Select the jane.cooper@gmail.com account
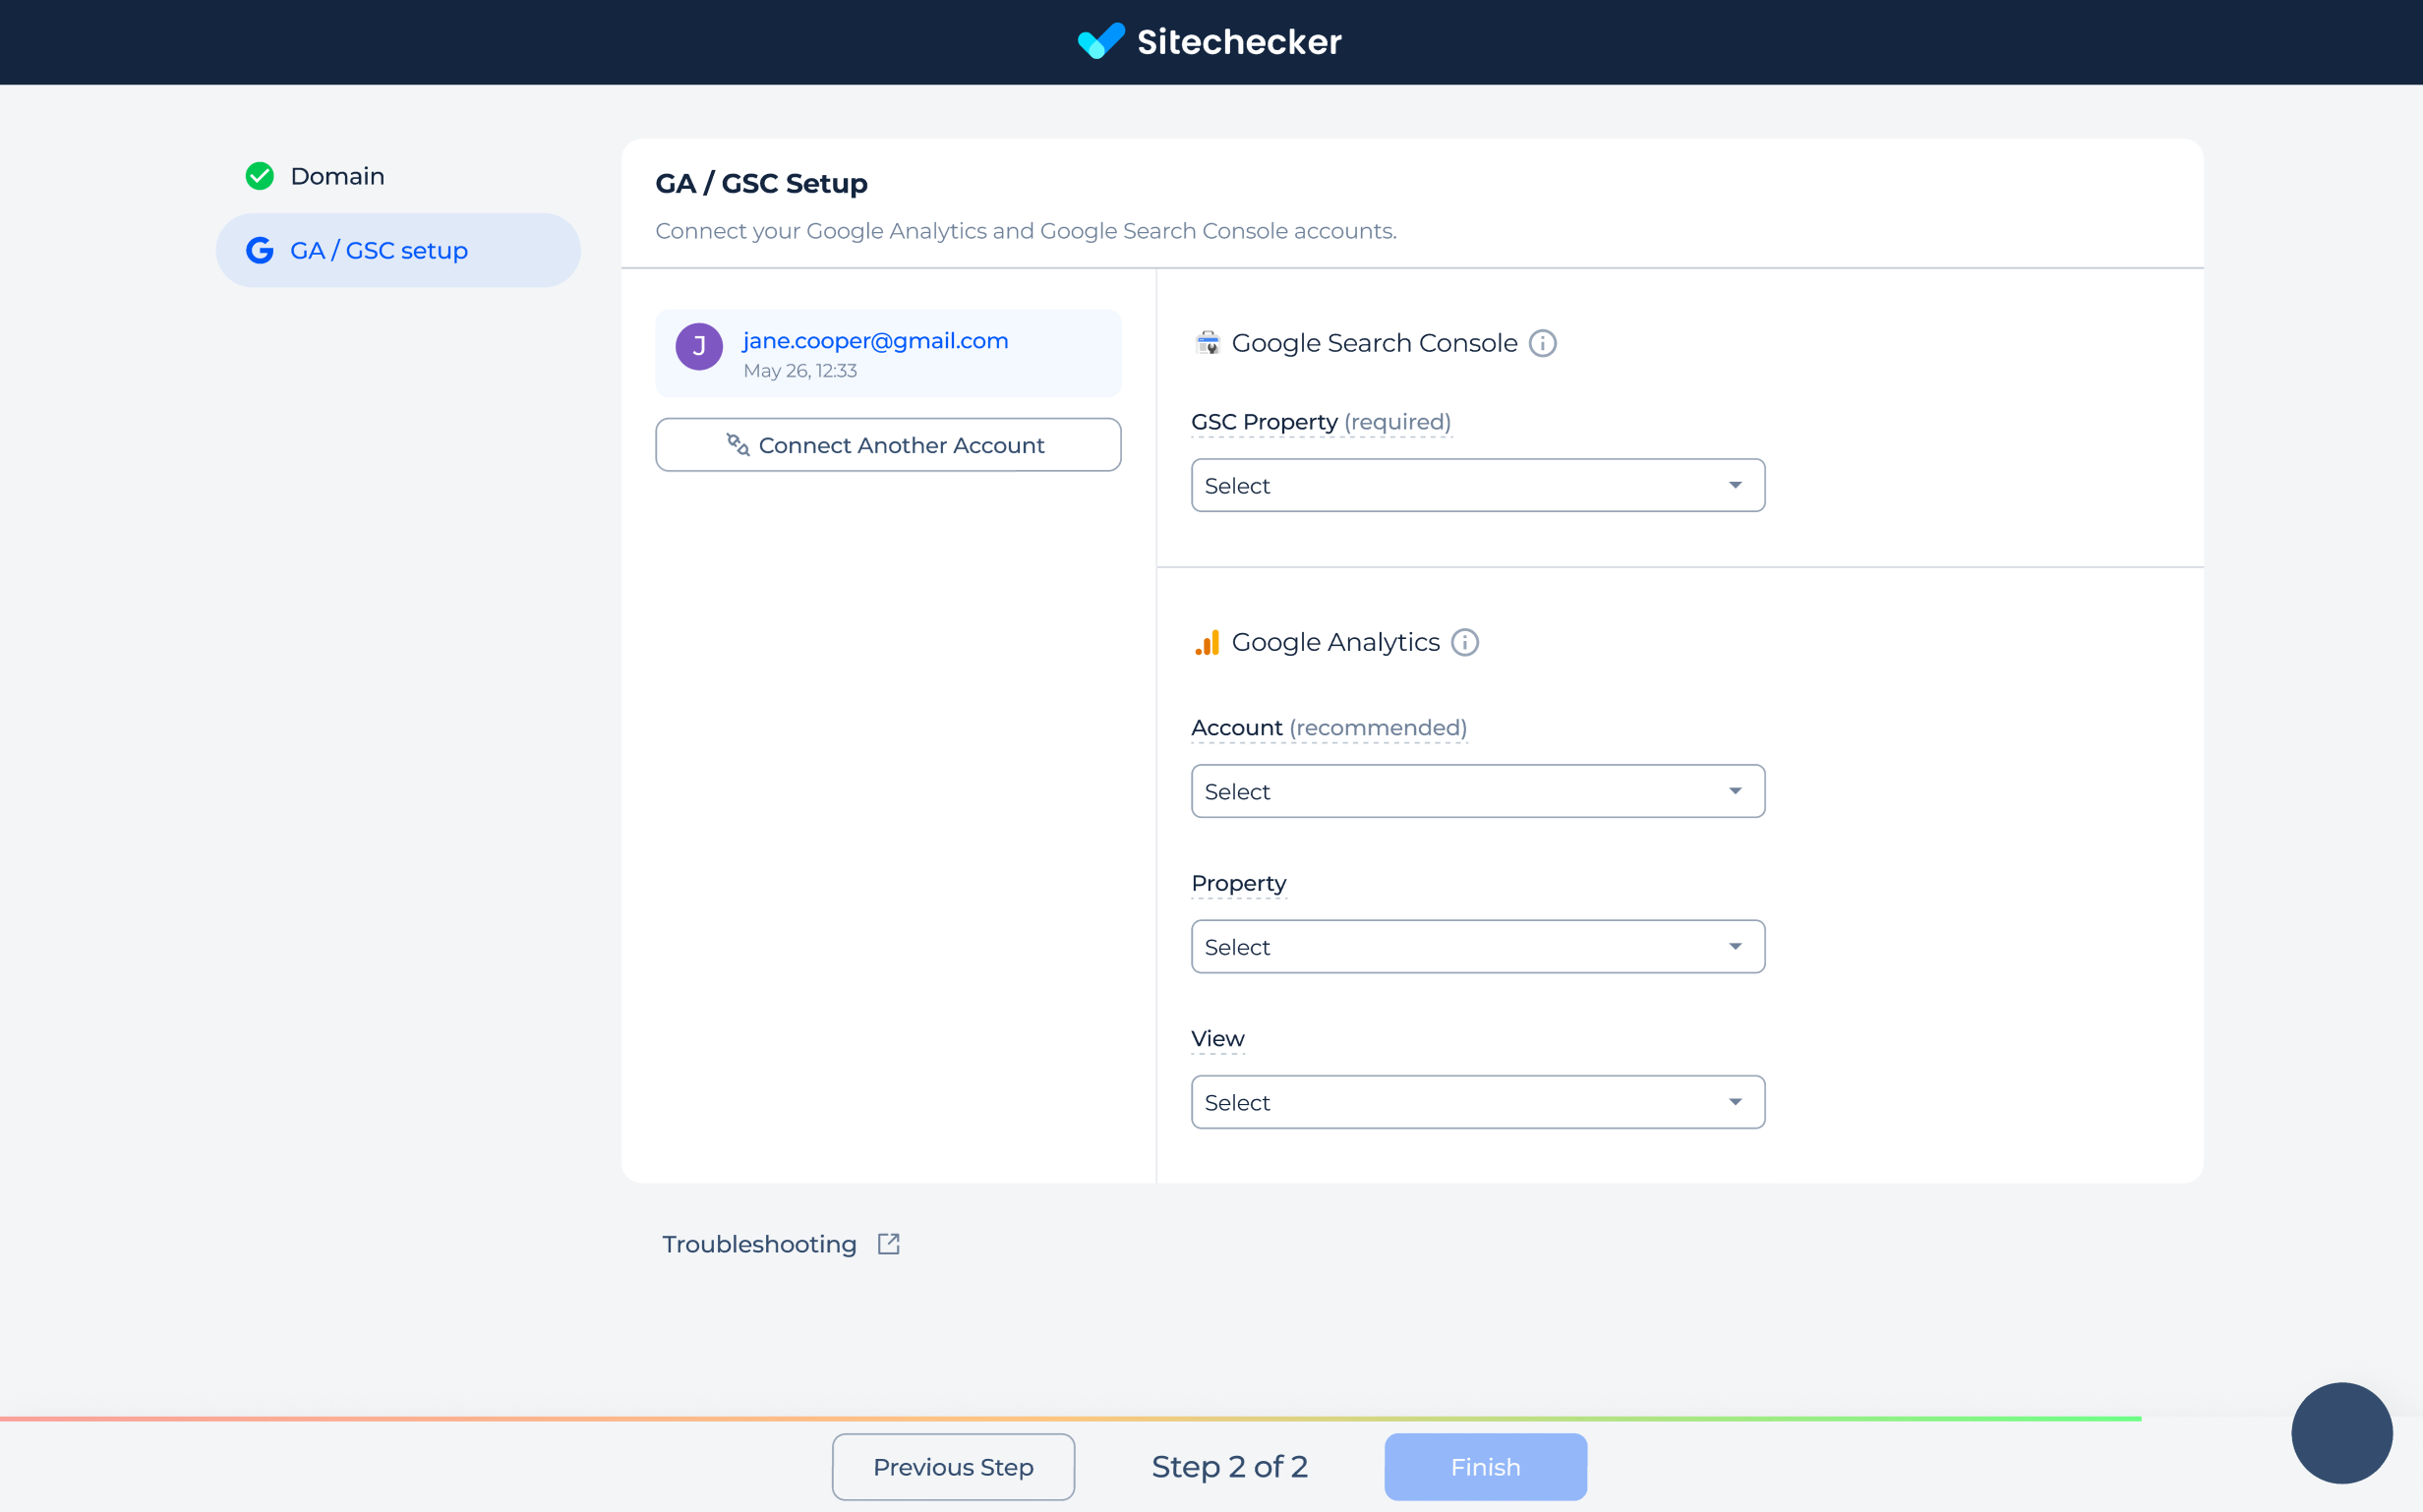 point(888,353)
